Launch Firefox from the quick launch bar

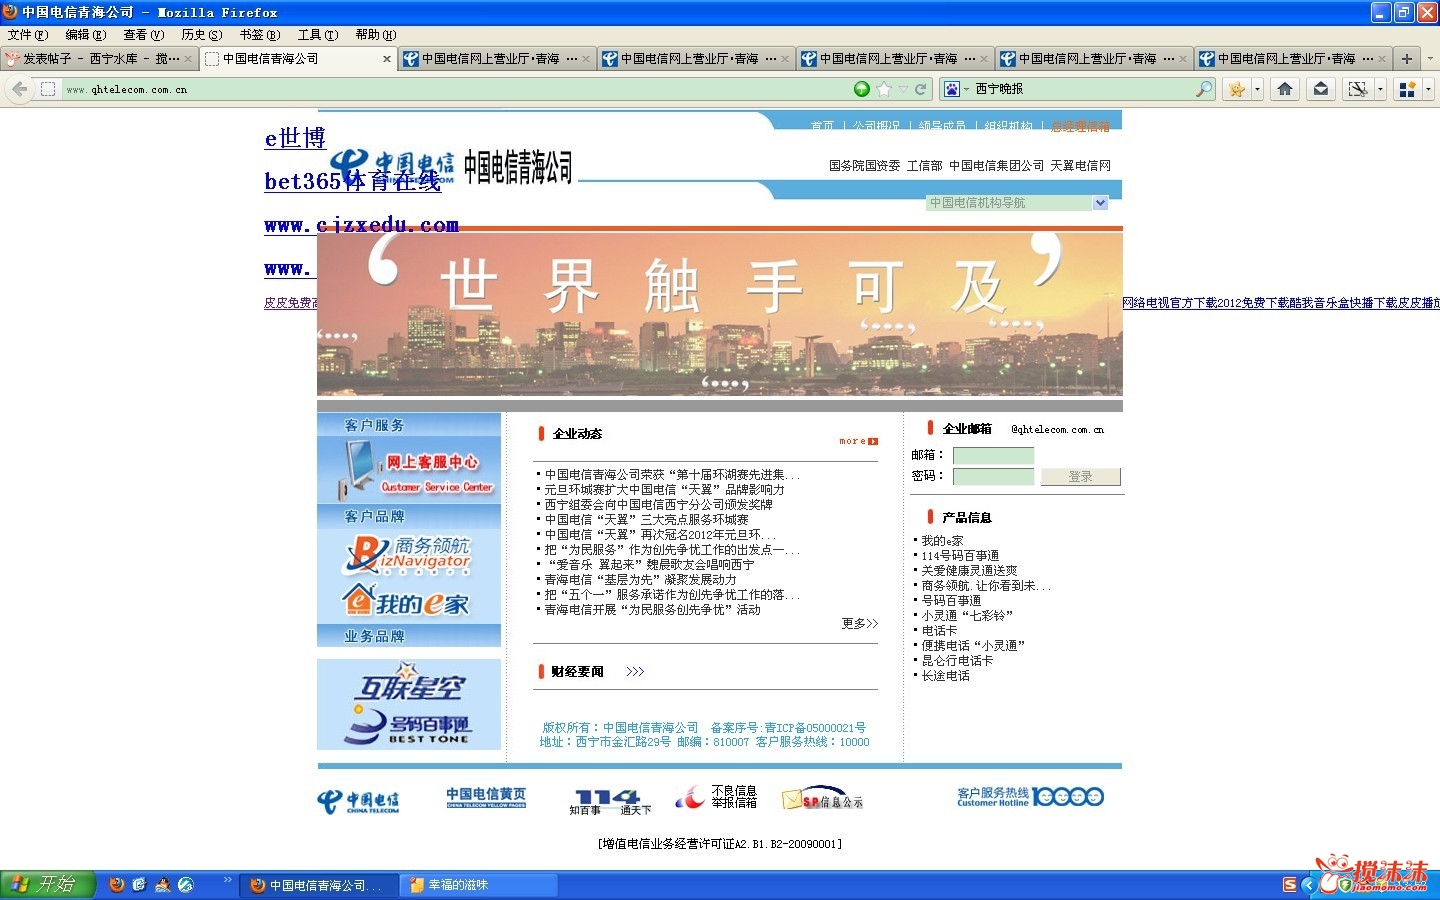[117, 885]
